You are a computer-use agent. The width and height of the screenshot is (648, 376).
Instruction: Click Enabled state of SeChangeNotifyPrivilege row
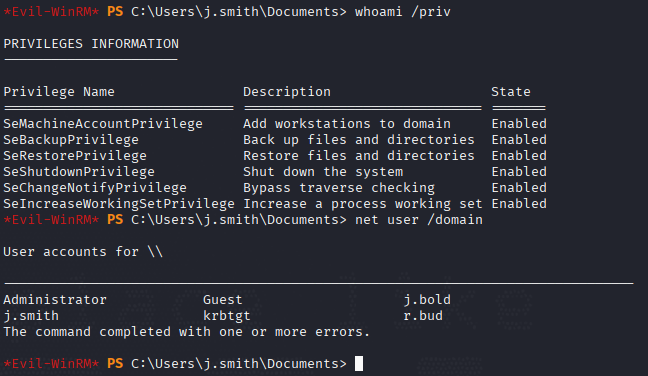[x=519, y=188]
